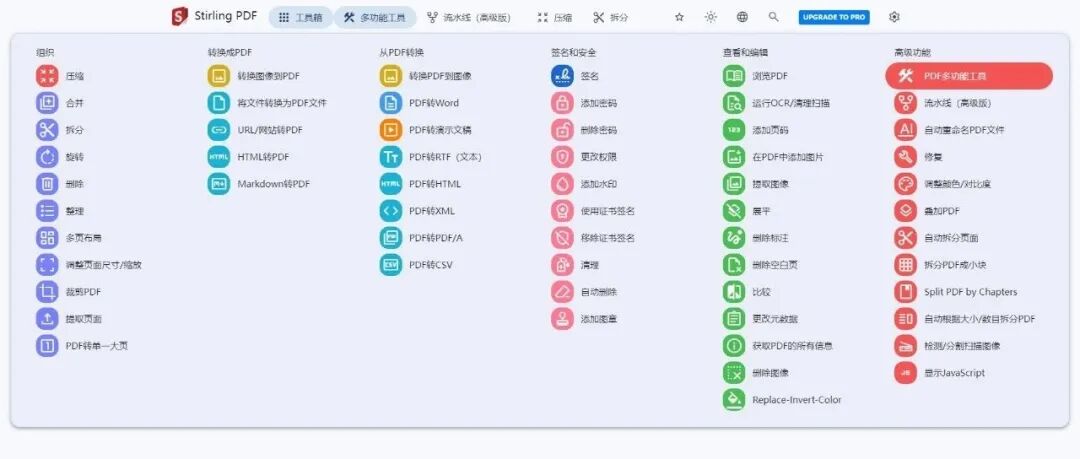Viewport: 1080px width, 459px height.
Task: Open 在PDF中添加图片 tool
Action: point(773,157)
